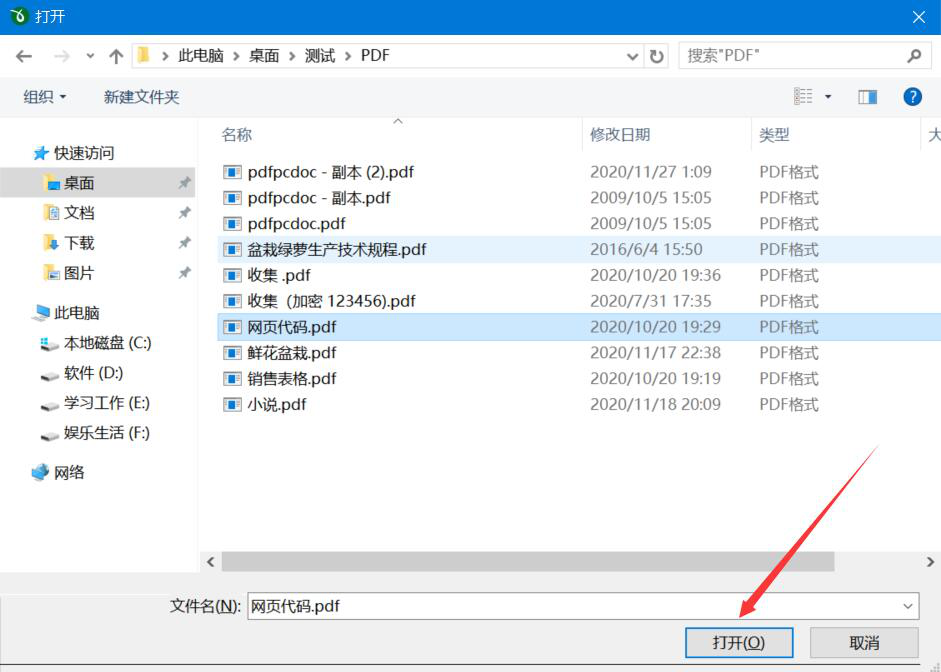This screenshot has width=941, height=672.
Task: Open 软件 (D:) drive
Action: coord(93,373)
